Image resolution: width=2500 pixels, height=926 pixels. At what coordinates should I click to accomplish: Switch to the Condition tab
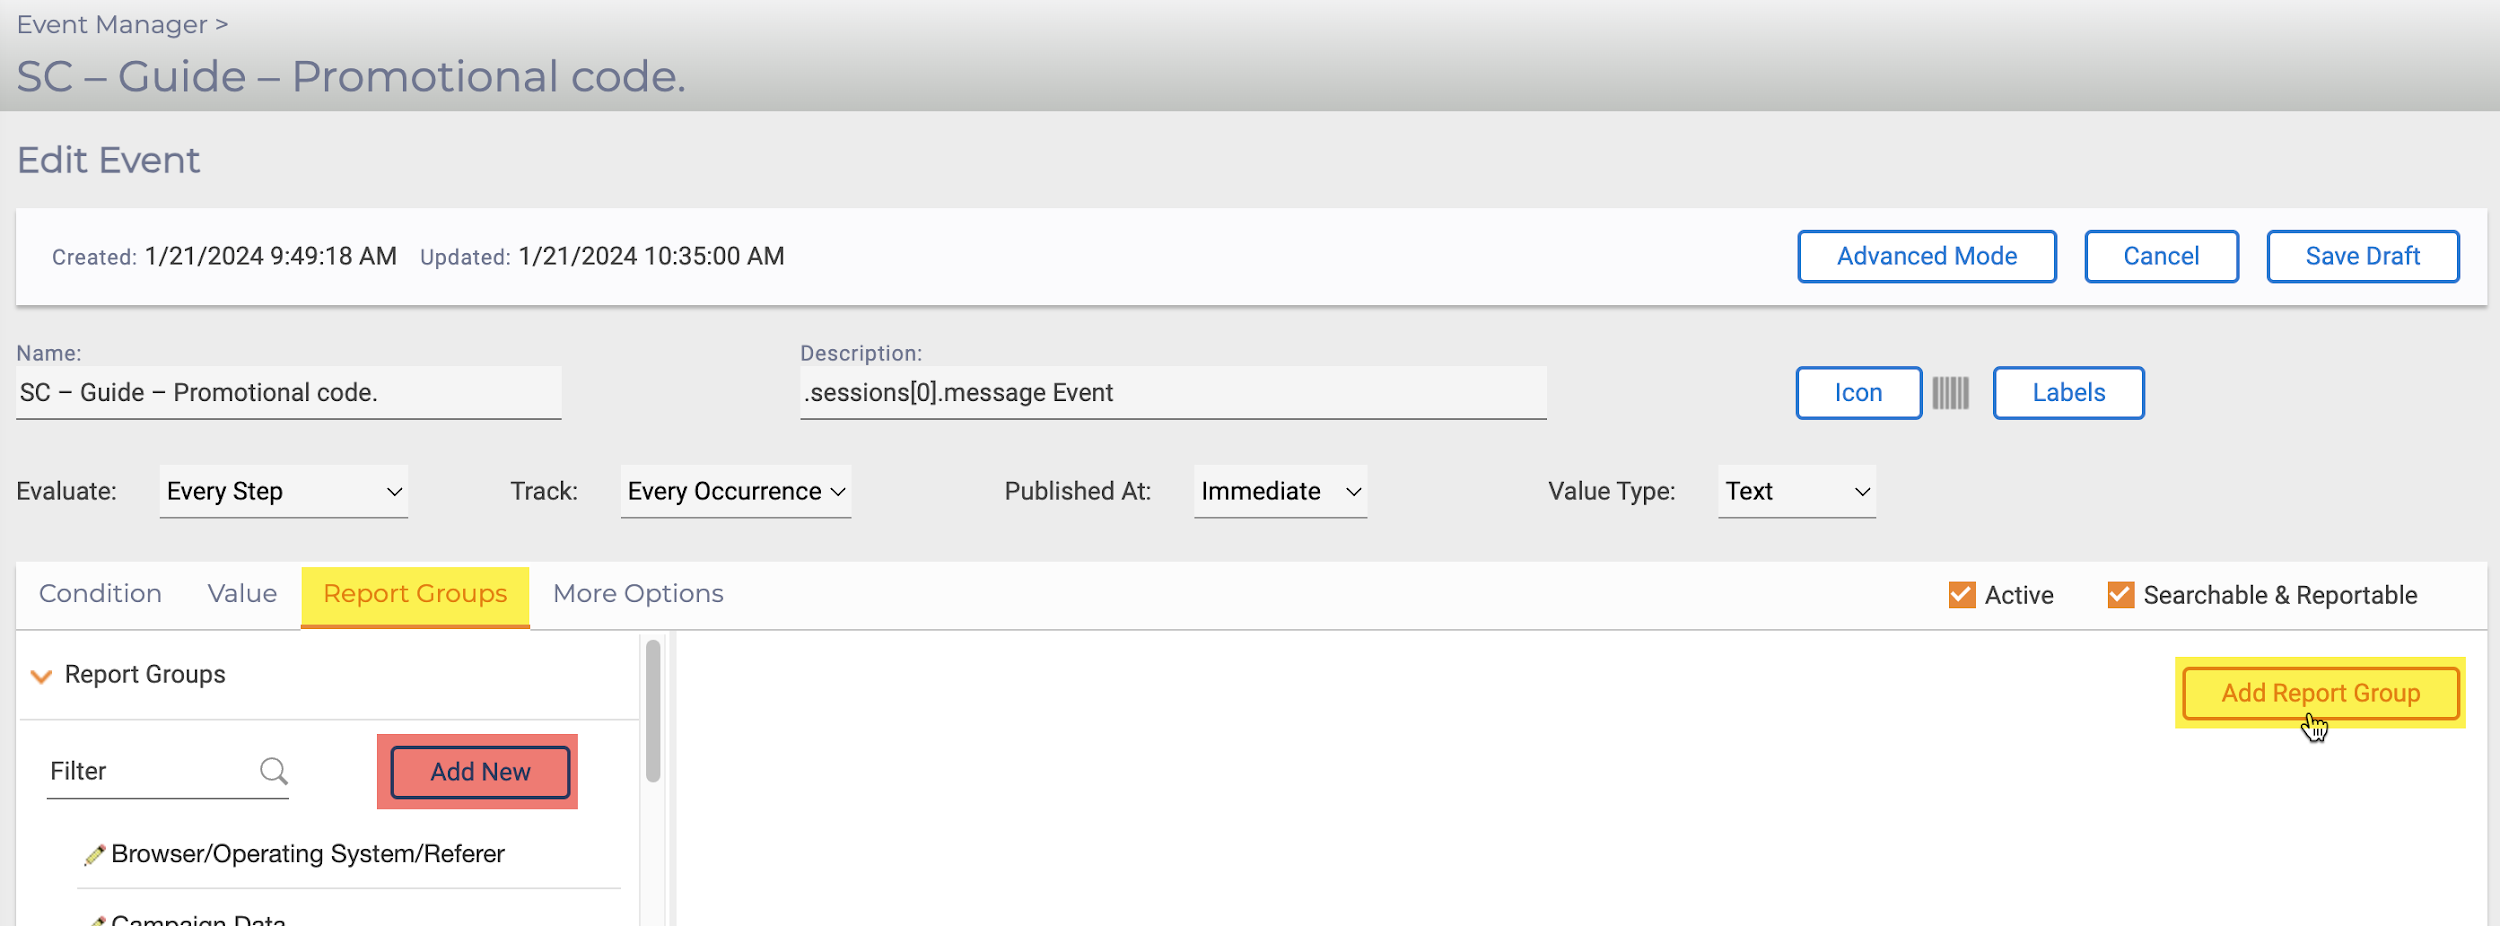tap(100, 594)
